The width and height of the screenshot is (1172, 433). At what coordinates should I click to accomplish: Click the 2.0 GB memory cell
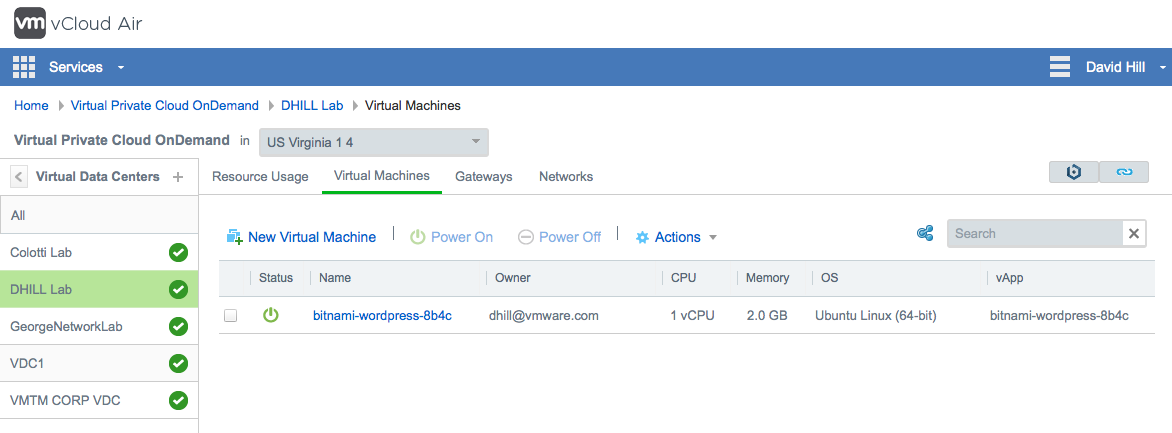(767, 316)
